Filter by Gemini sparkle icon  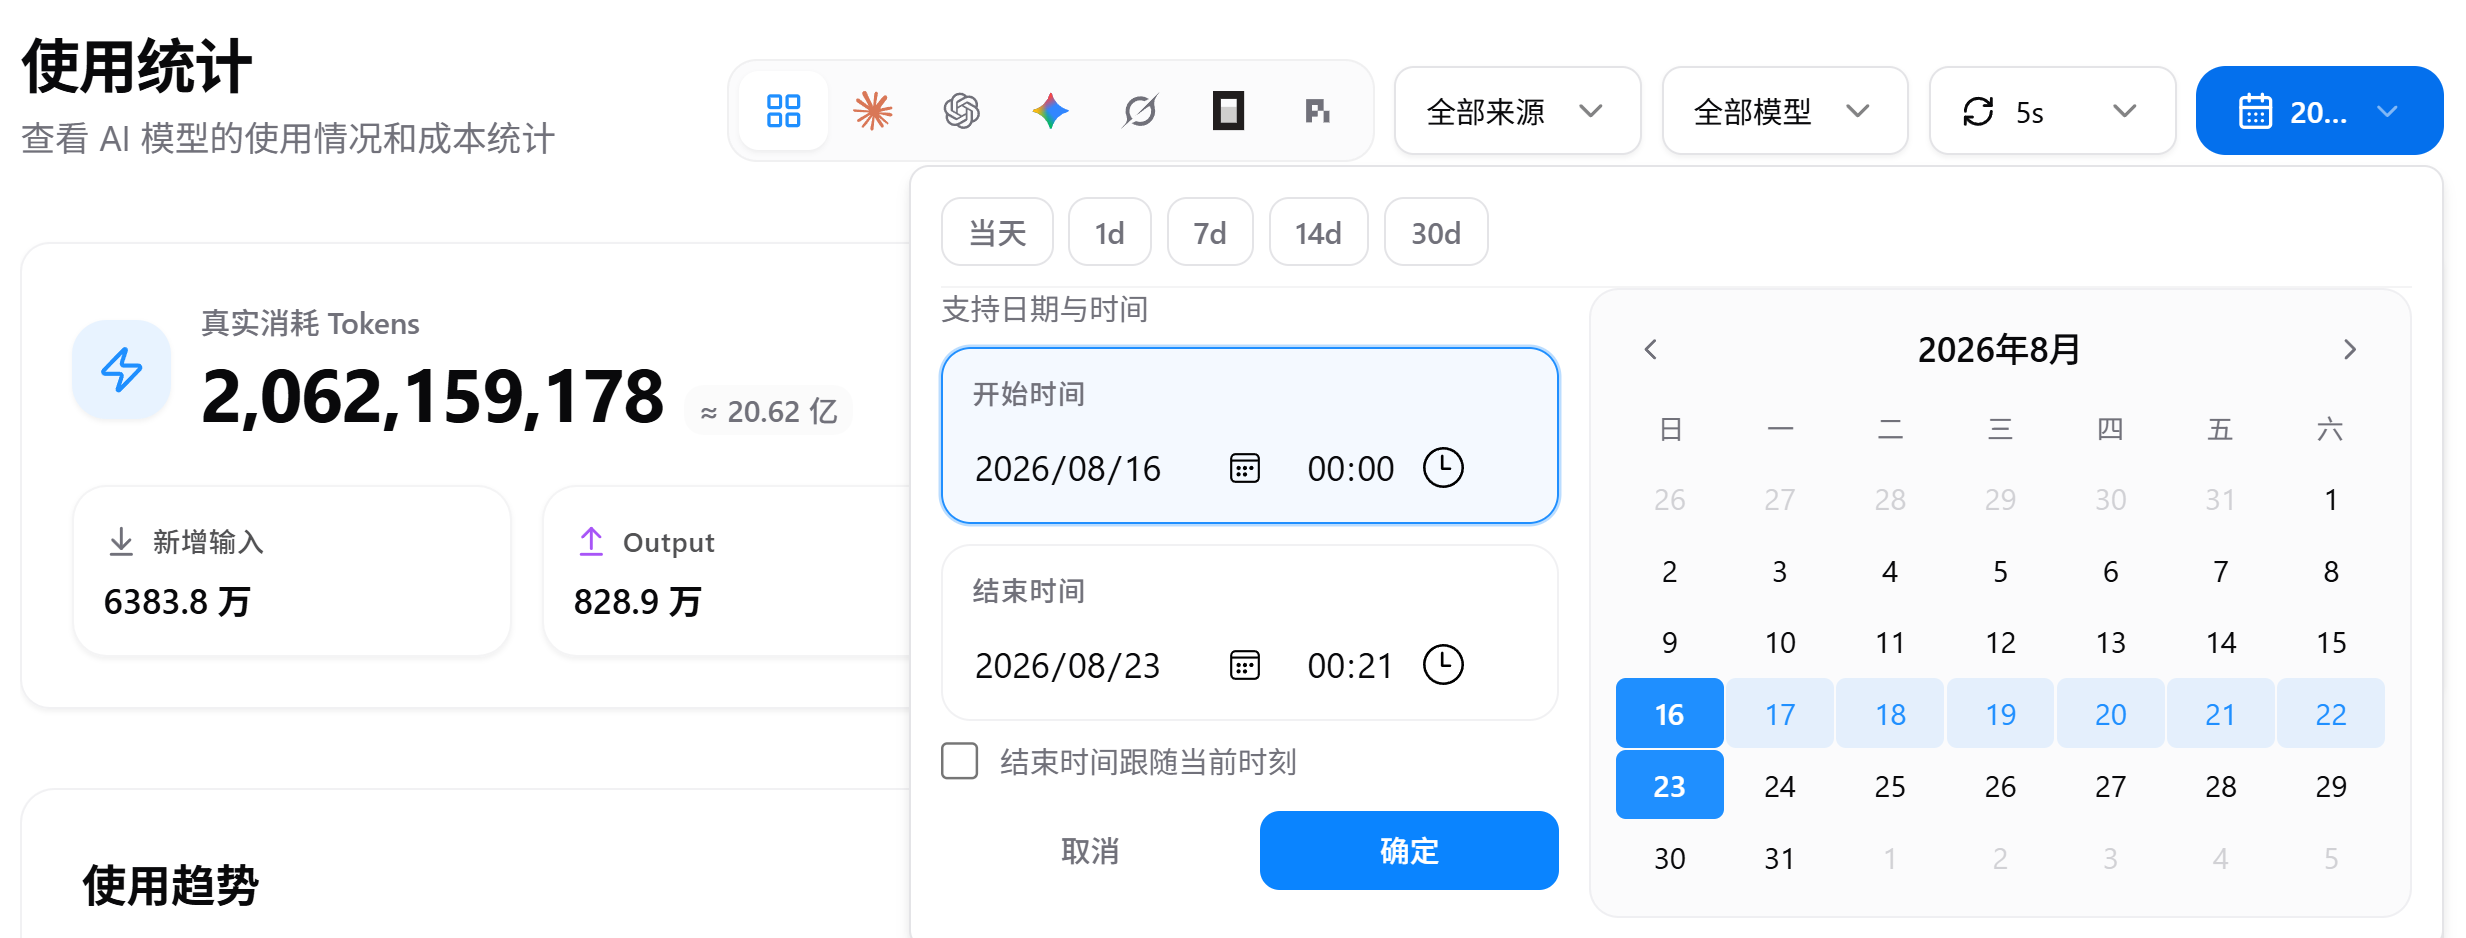click(x=1050, y=110)
